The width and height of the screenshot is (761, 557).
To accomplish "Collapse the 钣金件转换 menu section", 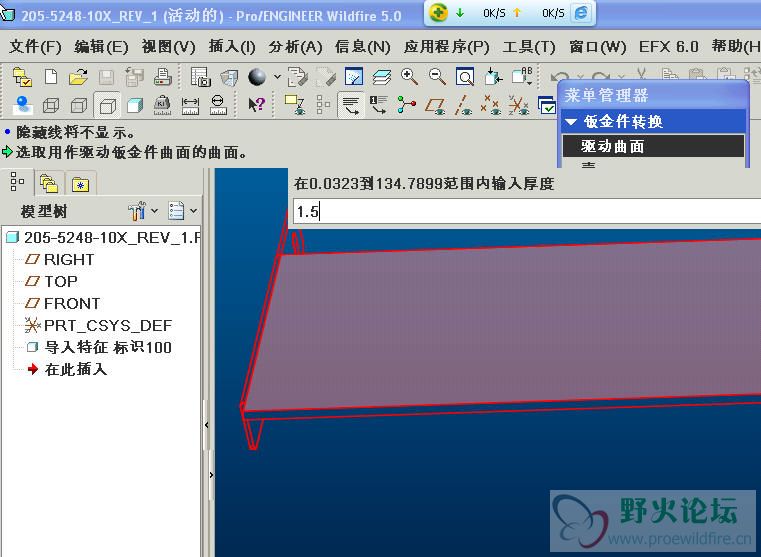I will (571, 121).
